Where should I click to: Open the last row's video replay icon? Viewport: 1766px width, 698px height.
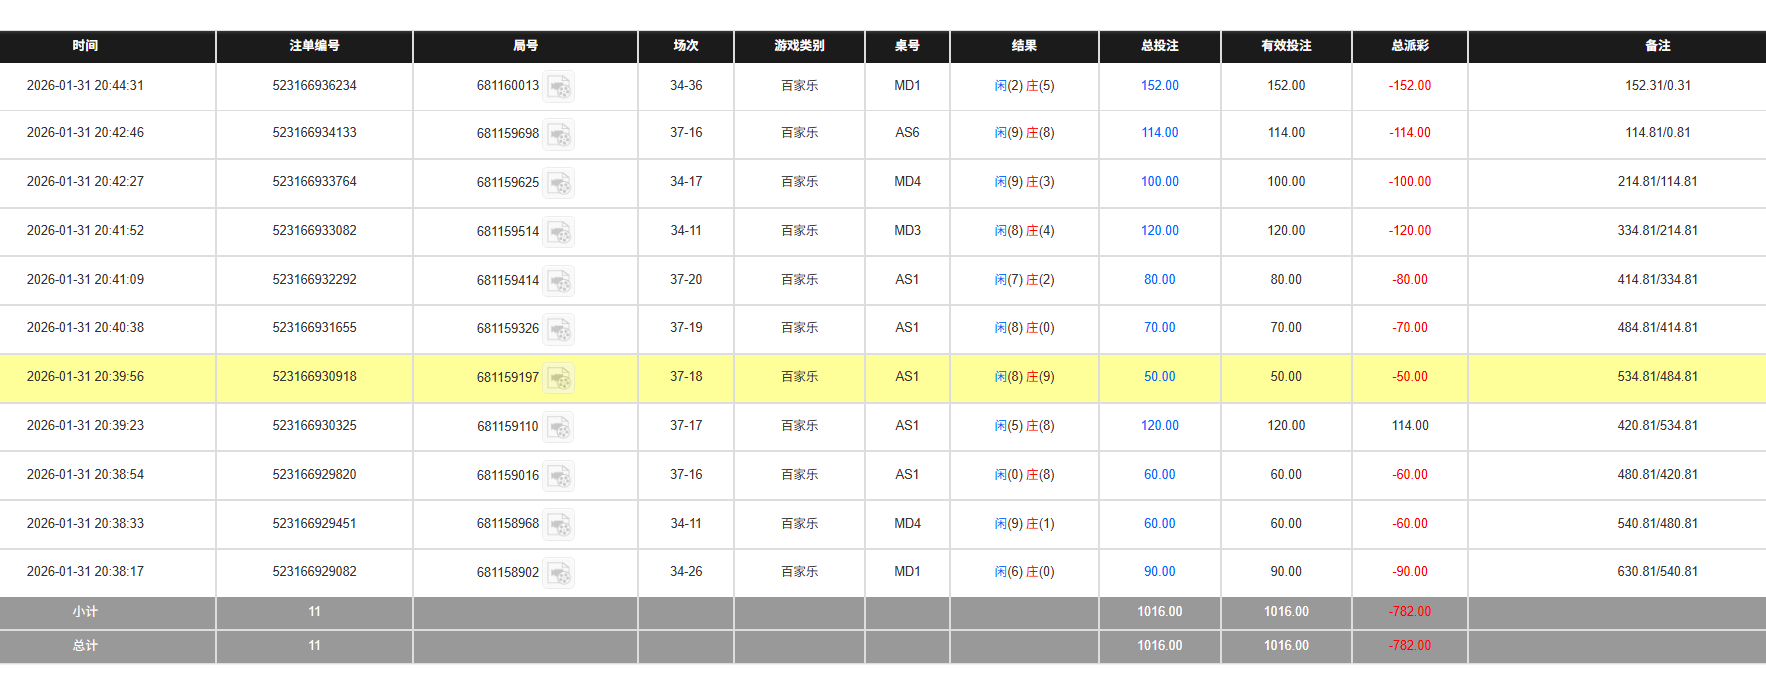coord(560,573)
